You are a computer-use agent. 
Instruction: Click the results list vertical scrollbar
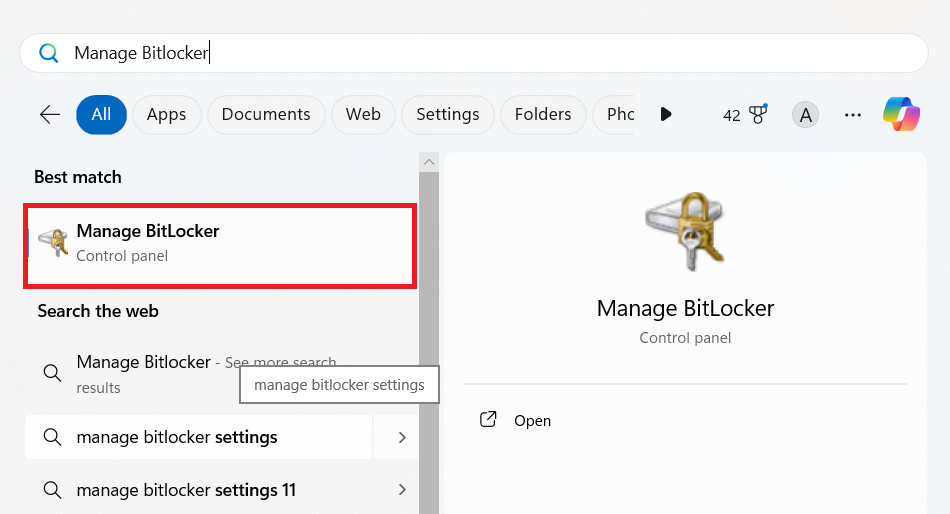[x=429, y=342]
